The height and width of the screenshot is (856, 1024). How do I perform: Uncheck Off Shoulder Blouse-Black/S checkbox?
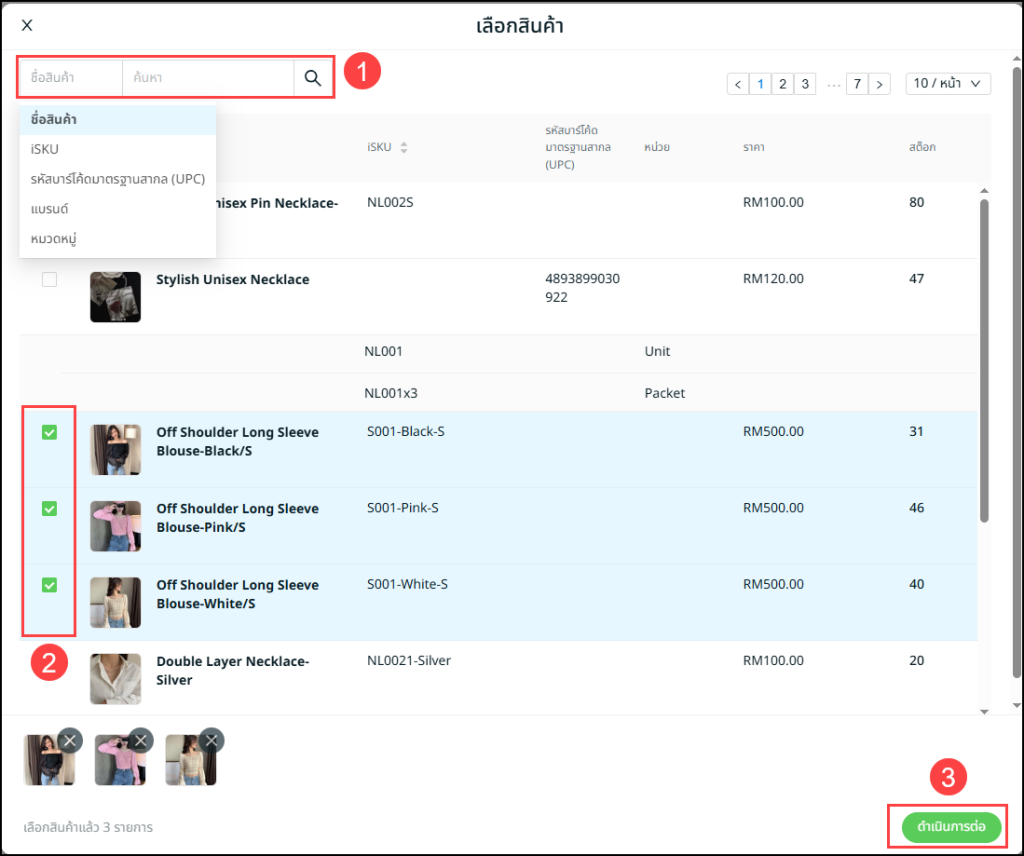49,433
